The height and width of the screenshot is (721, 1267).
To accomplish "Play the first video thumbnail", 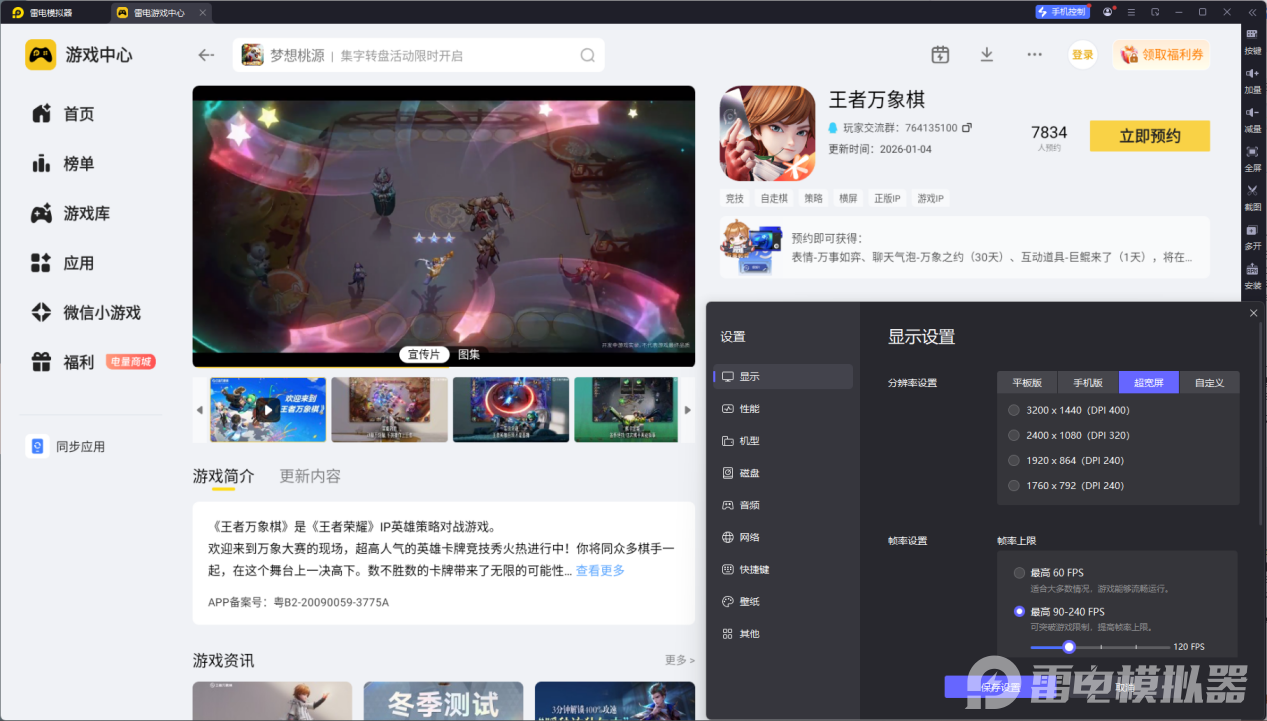I will pos(268,409).
